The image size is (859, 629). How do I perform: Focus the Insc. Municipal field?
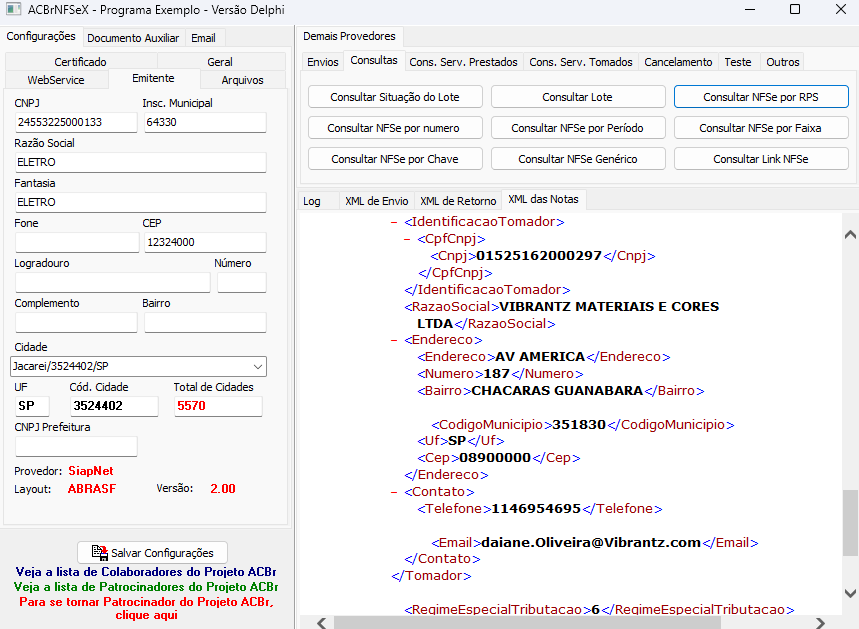(x=205, y=122)
